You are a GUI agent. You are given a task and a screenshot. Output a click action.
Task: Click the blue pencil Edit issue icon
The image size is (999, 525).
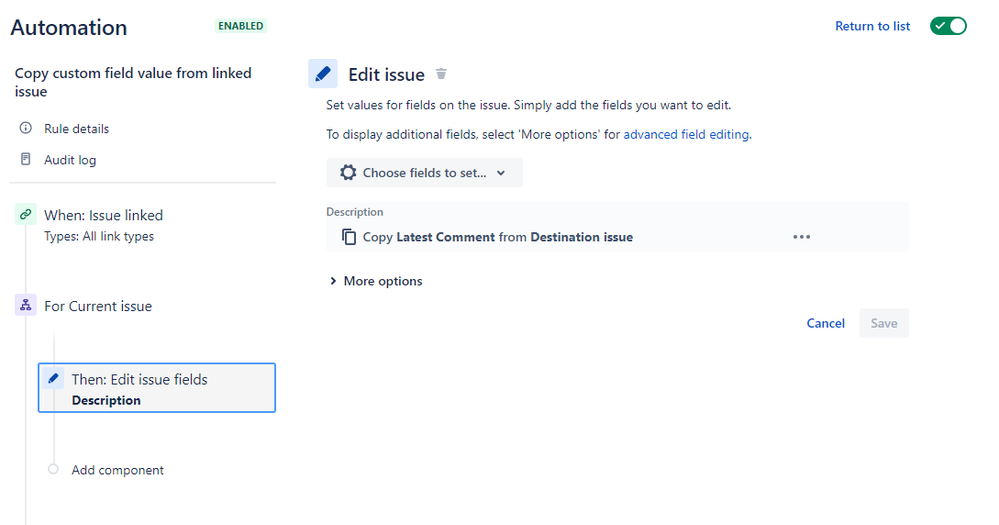click(x=322, y=74)
